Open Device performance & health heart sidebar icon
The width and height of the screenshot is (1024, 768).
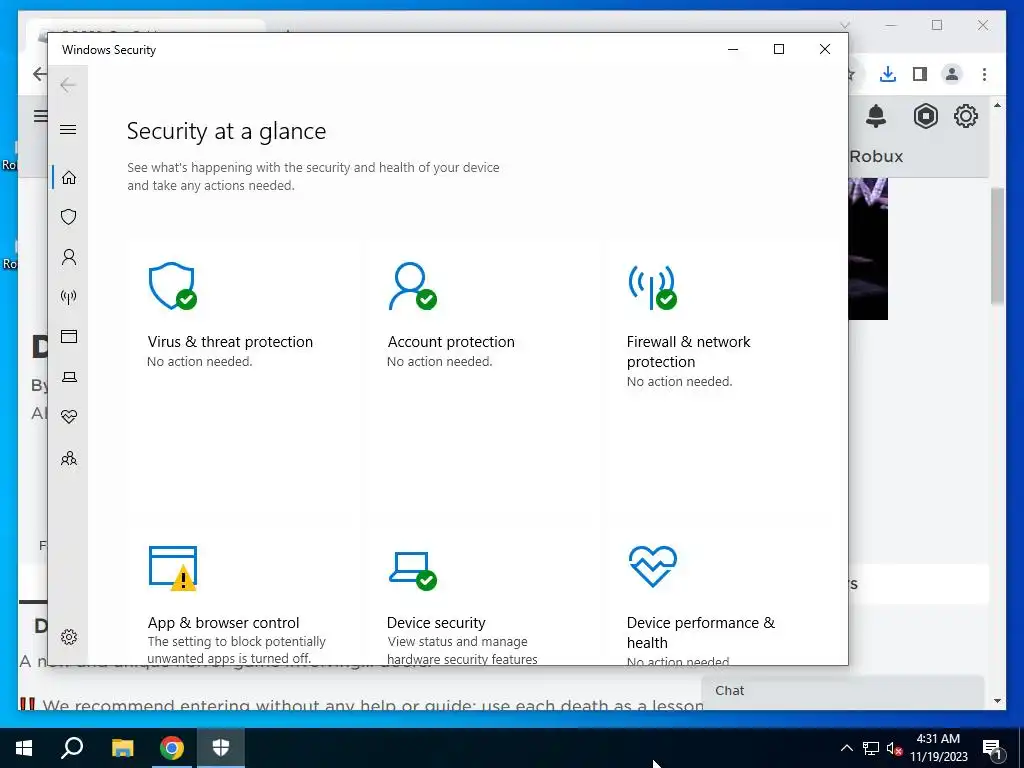tap(69, 417)
